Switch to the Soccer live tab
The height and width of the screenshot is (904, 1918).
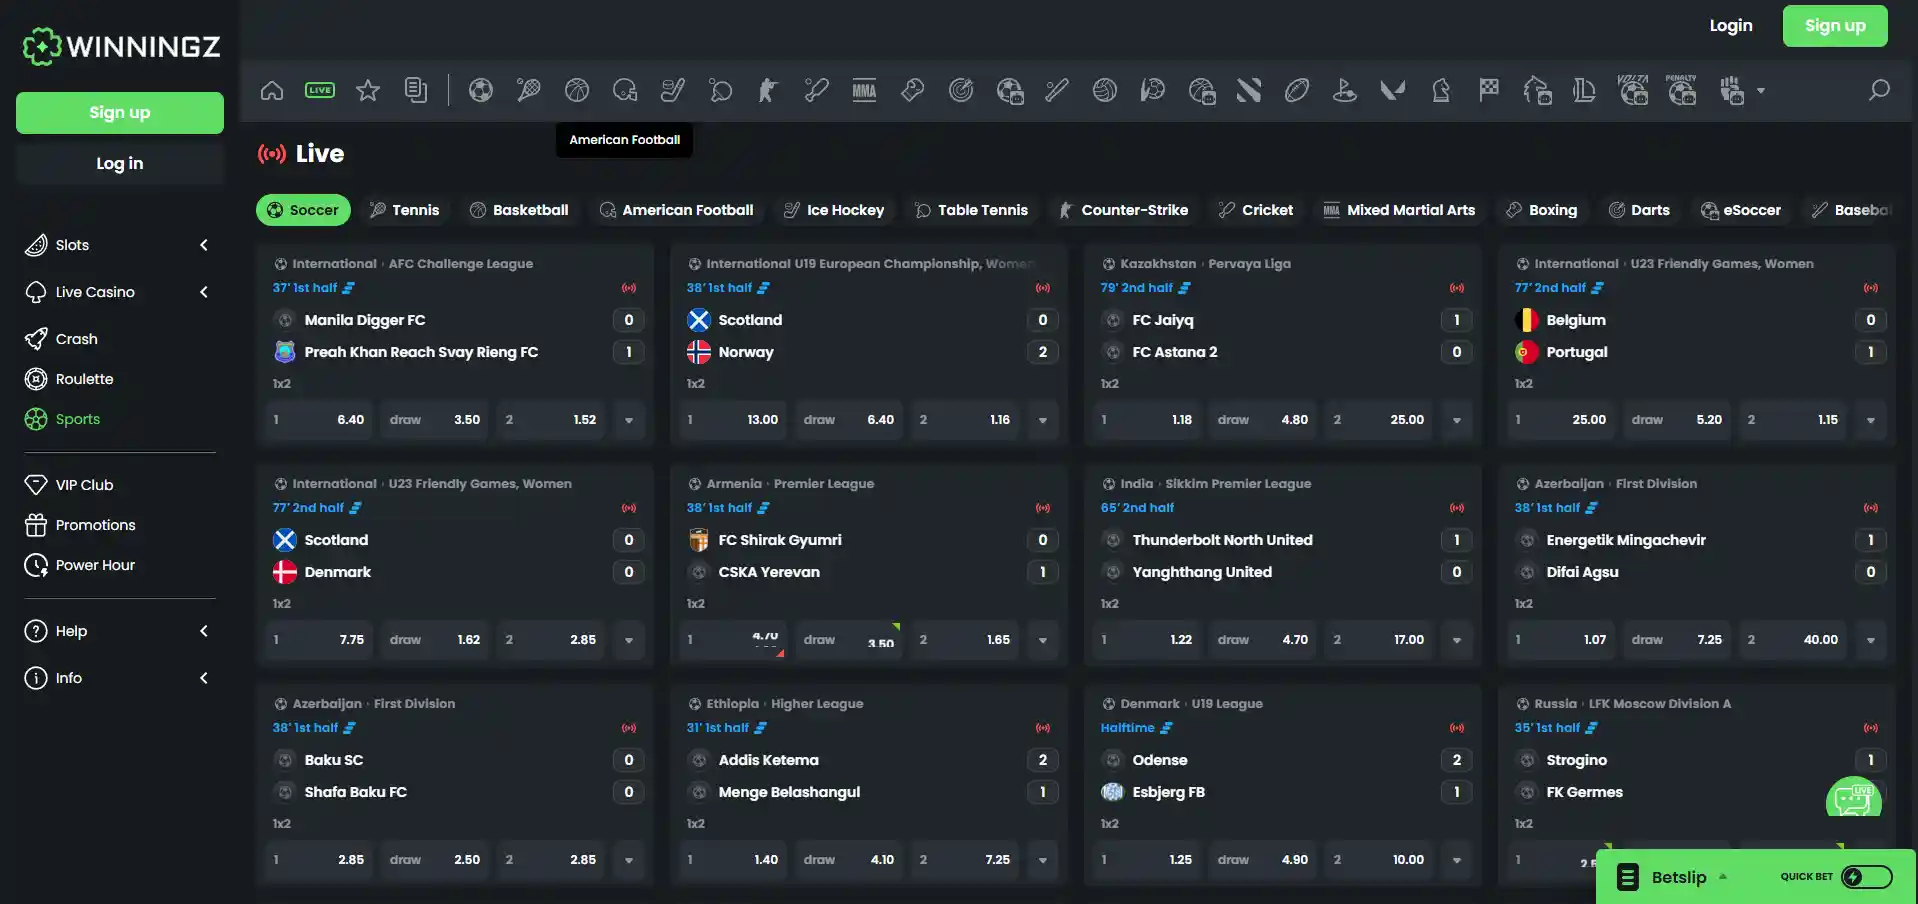303,210
